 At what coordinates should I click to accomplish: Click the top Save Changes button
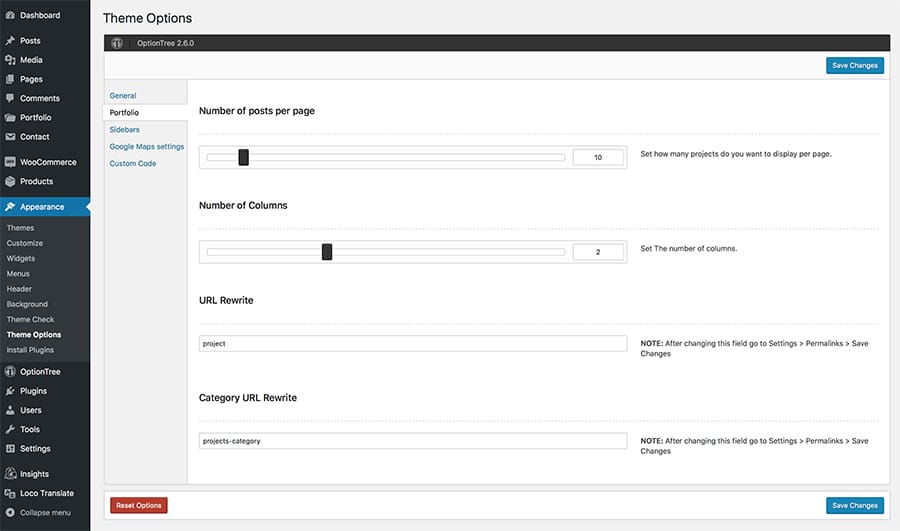pyautogui.click(x=855, y=65)
